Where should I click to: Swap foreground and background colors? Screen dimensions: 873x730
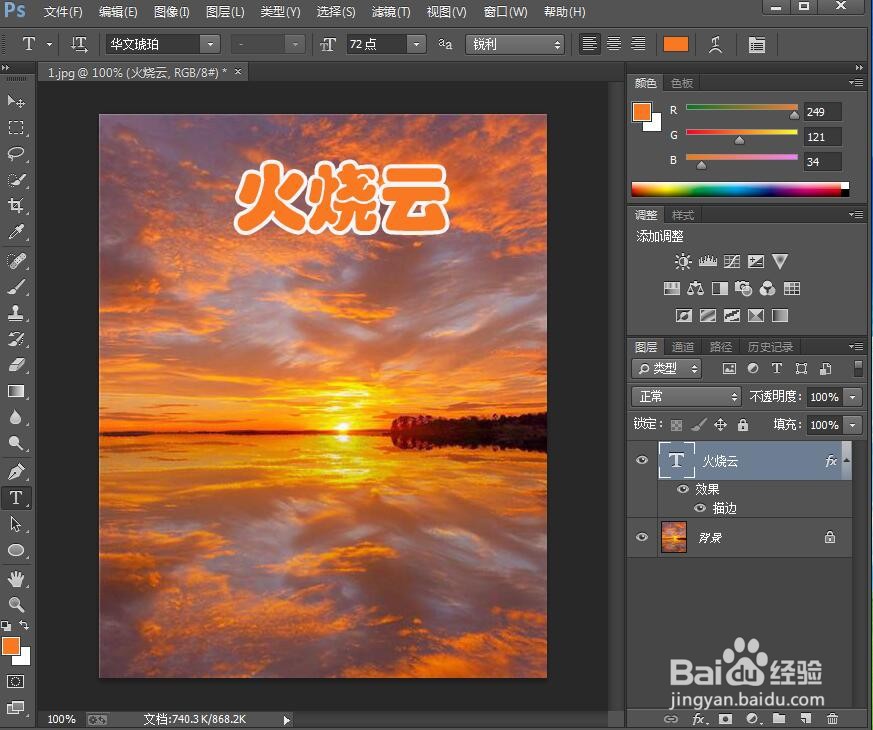[x=24, y=625]
